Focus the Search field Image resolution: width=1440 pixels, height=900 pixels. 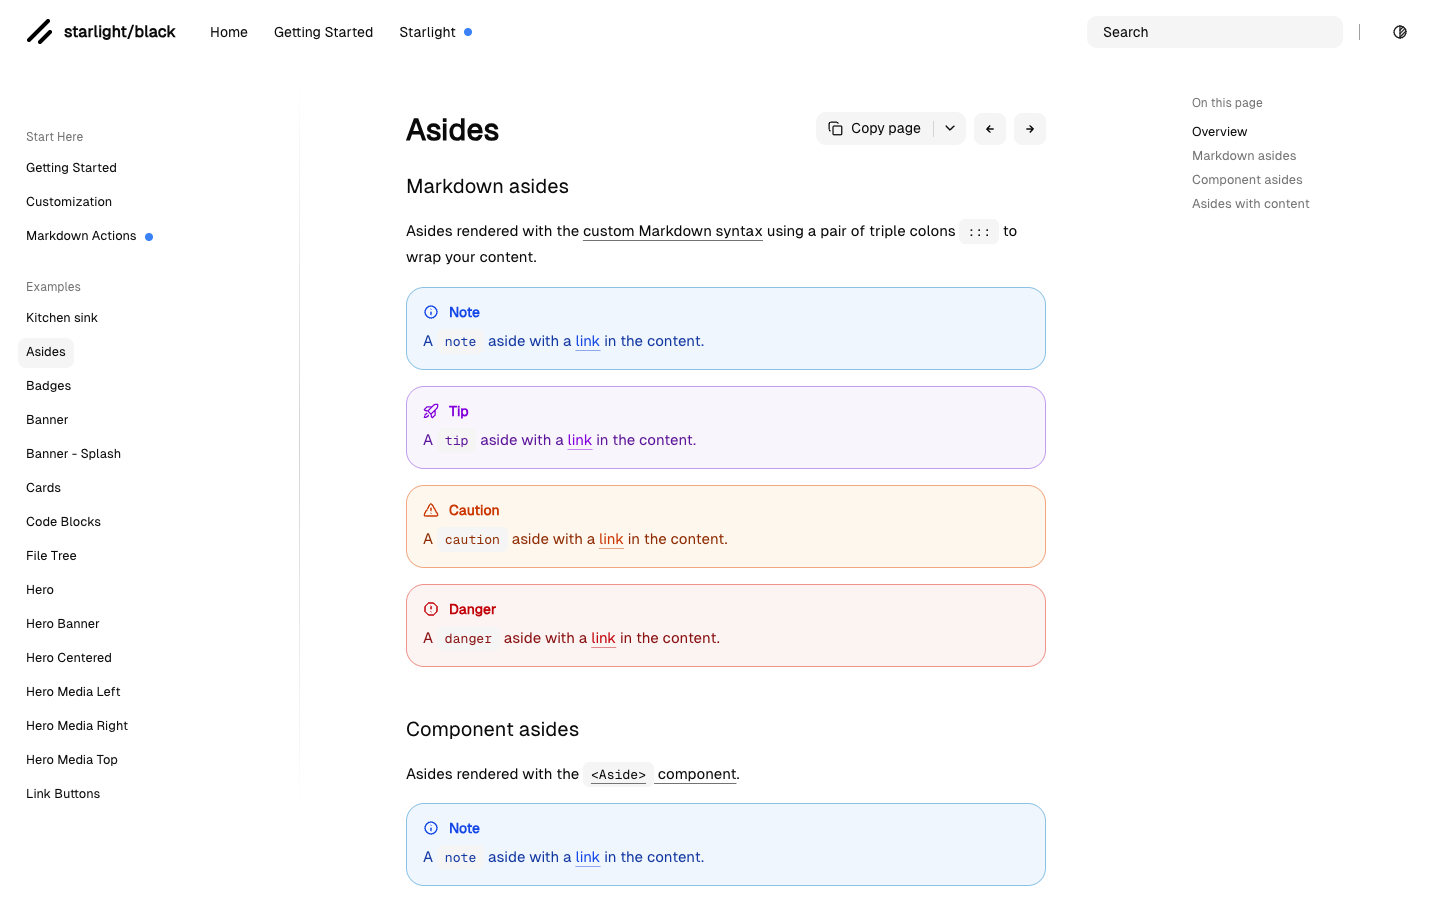tap(1215, 32)
